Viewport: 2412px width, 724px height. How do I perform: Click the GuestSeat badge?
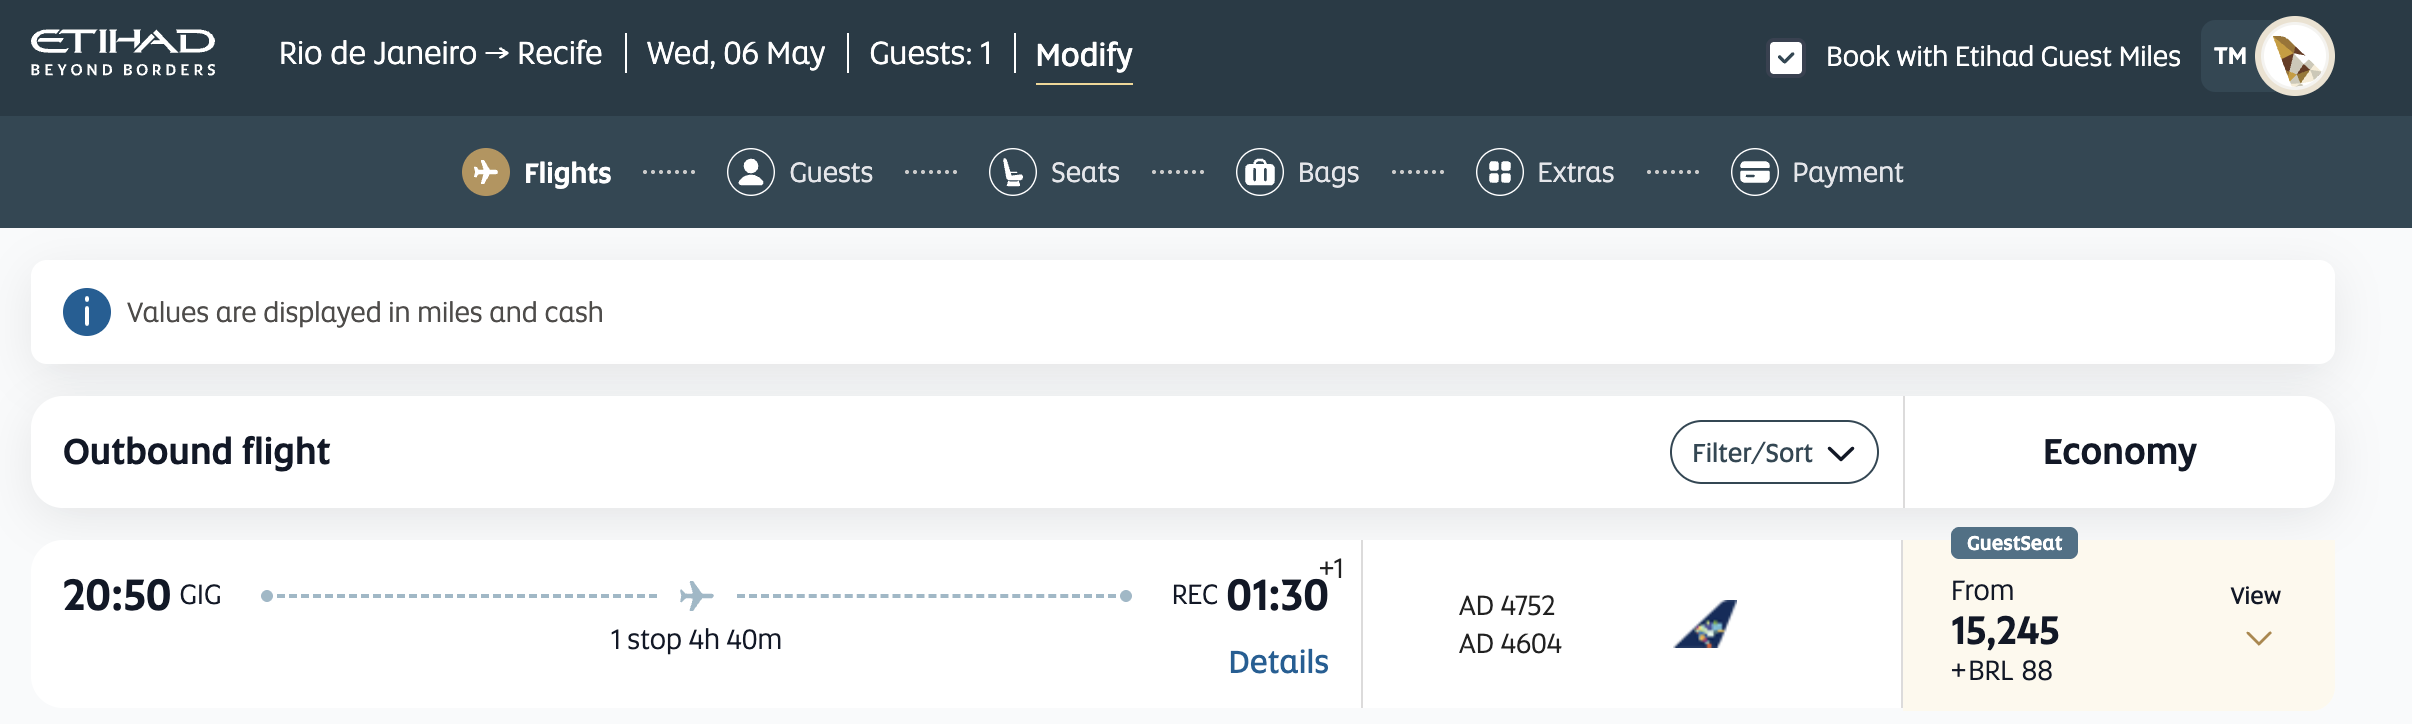(2014, 543)
